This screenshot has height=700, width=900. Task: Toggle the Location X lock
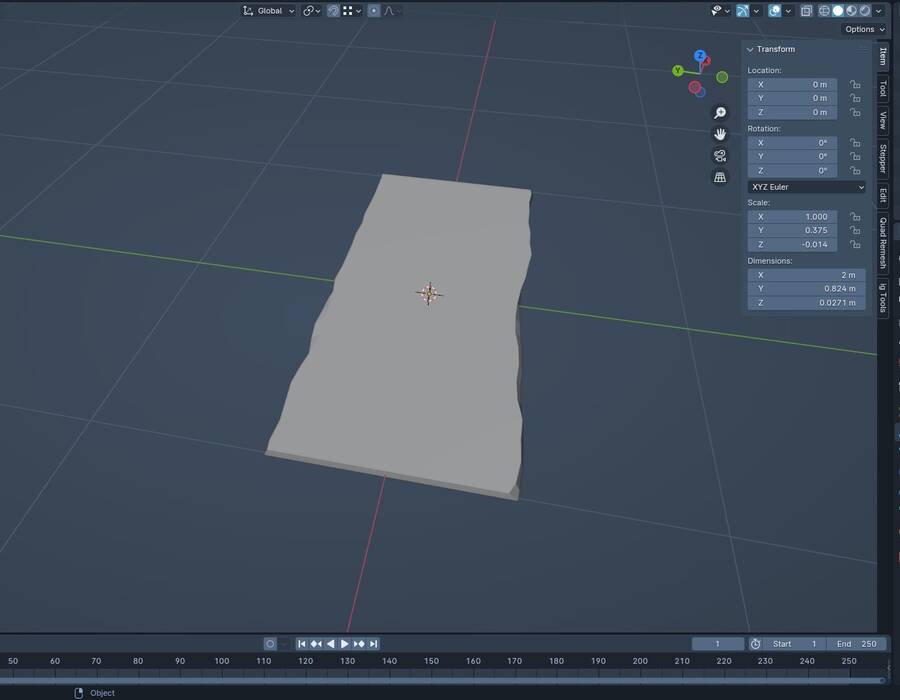(x=855, y=84)
